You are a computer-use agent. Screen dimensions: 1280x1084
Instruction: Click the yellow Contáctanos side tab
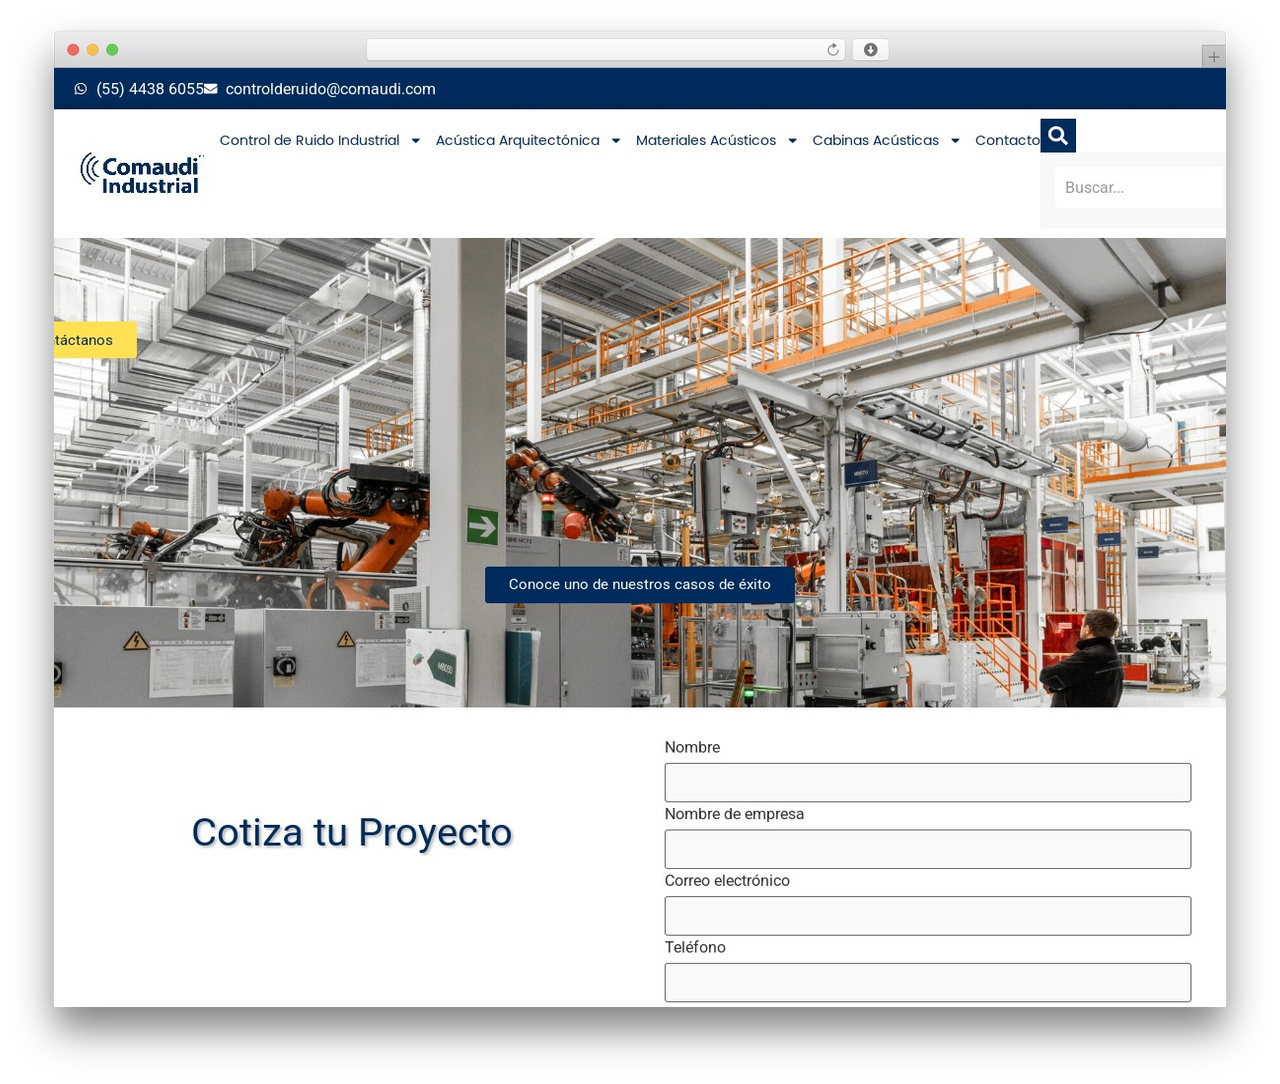pos(95,340)
